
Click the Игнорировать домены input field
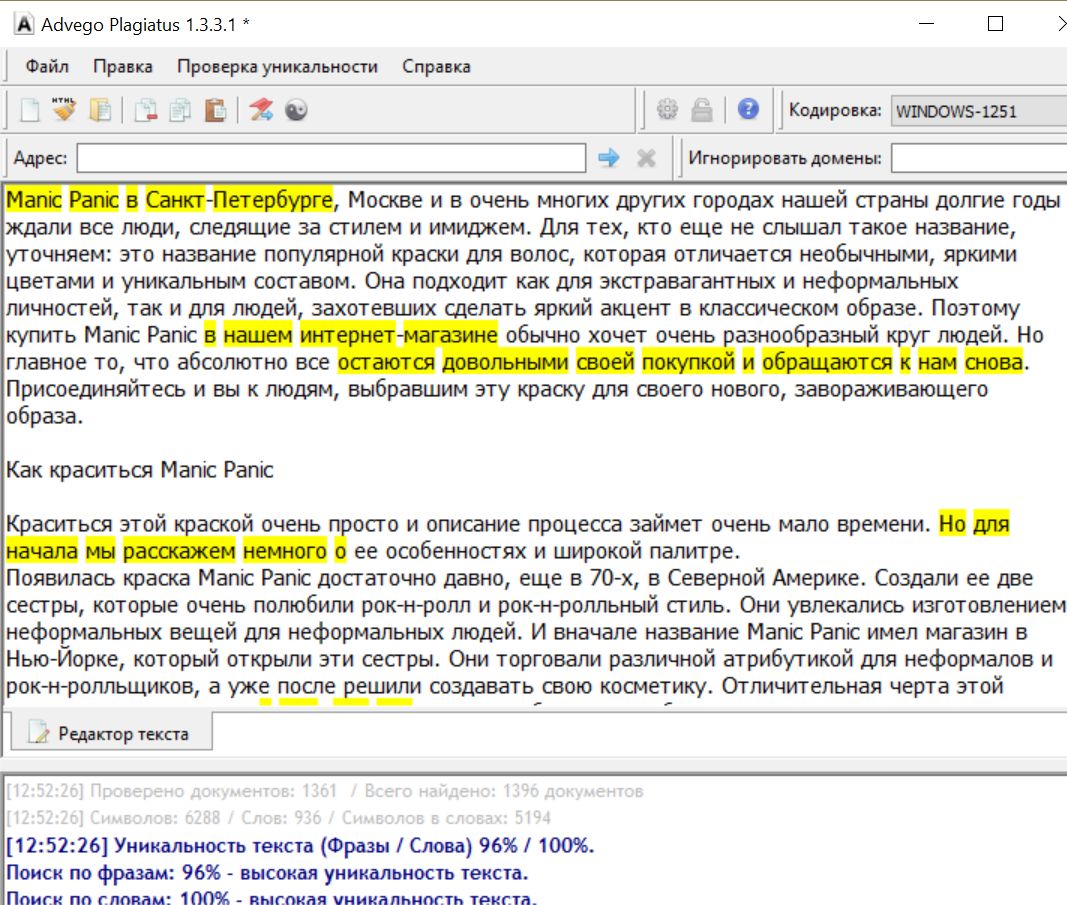point(979,158)
